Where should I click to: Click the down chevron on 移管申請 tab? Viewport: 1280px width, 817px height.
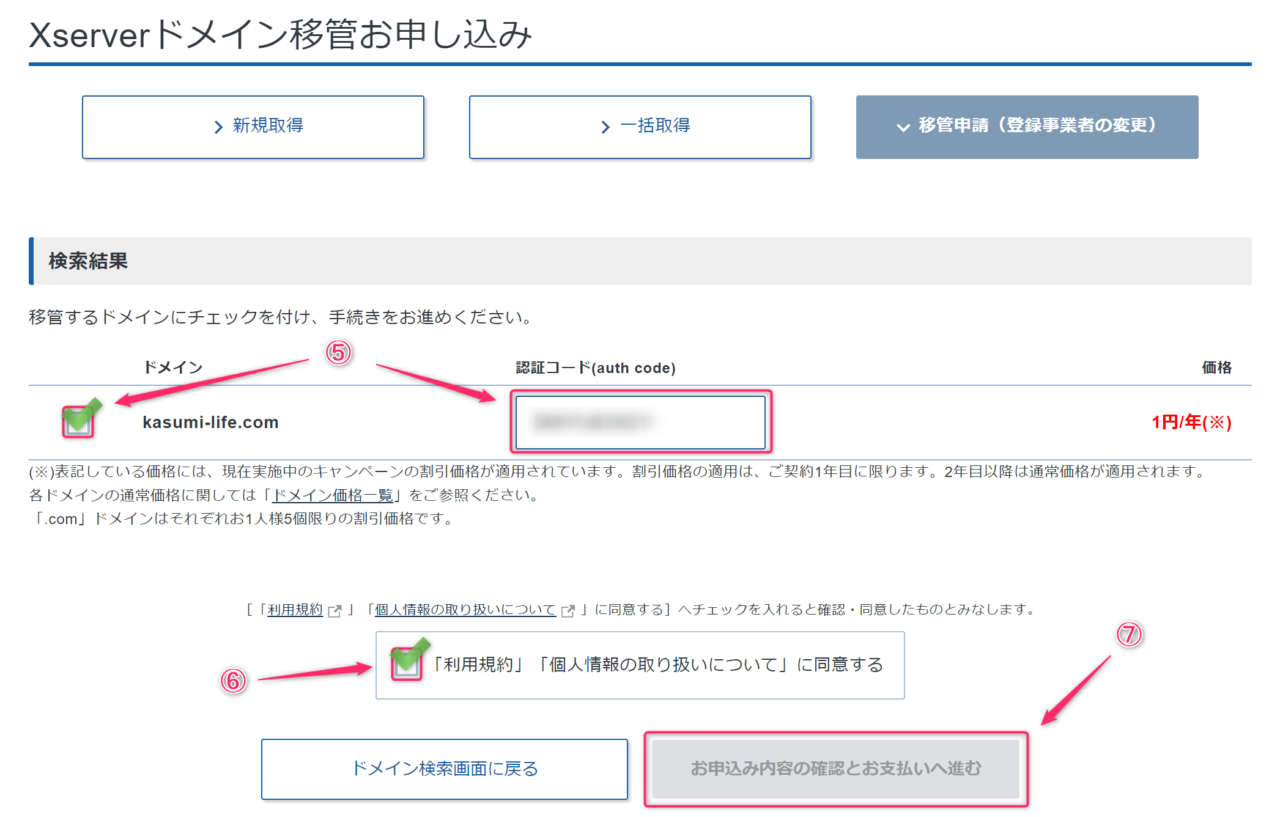[902, 127]
